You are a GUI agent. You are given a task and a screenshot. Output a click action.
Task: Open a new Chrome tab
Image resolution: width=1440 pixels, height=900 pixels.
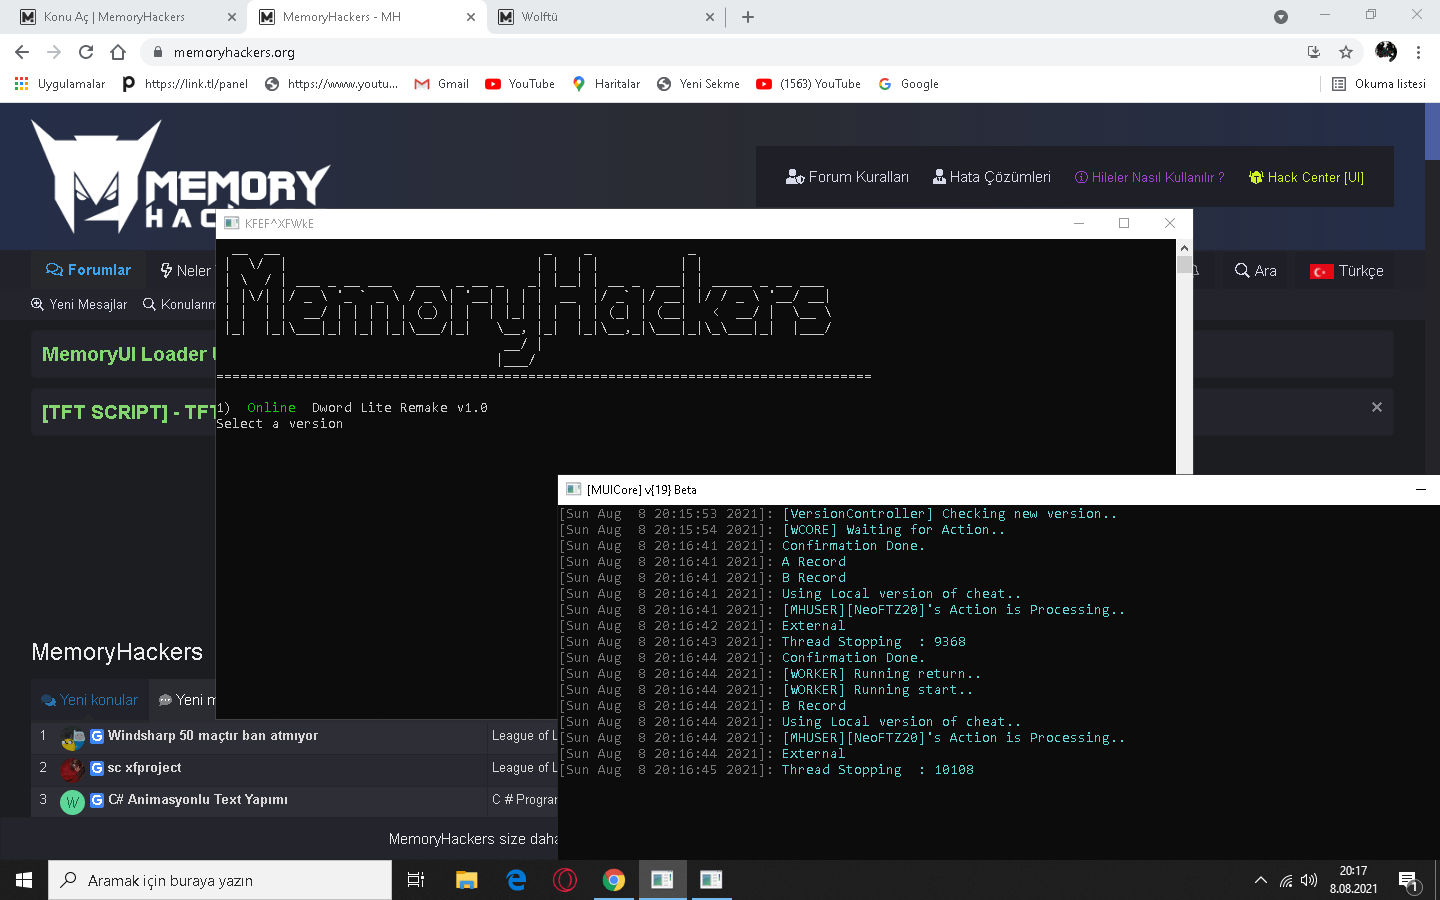point(748,17)
